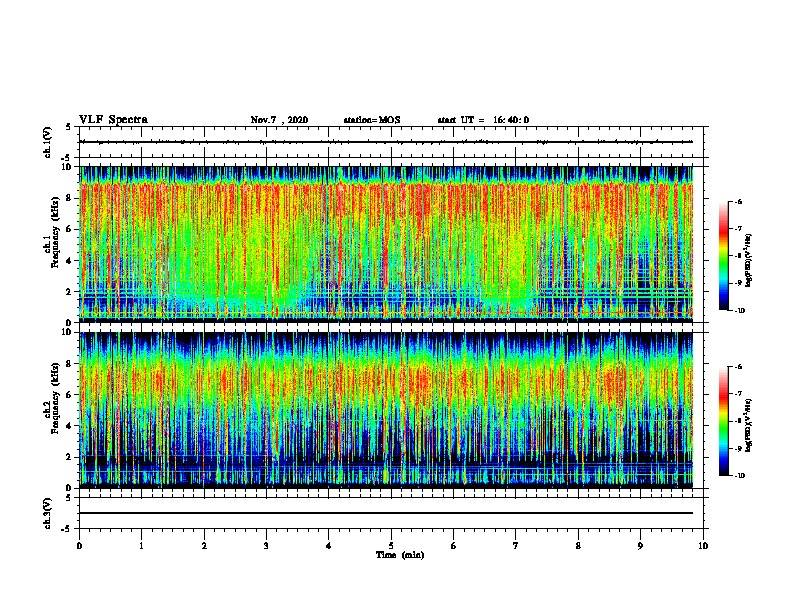Screen dimensions: 792x612
Task: Click time axis tick label "5"
Action: click(391, 546)
